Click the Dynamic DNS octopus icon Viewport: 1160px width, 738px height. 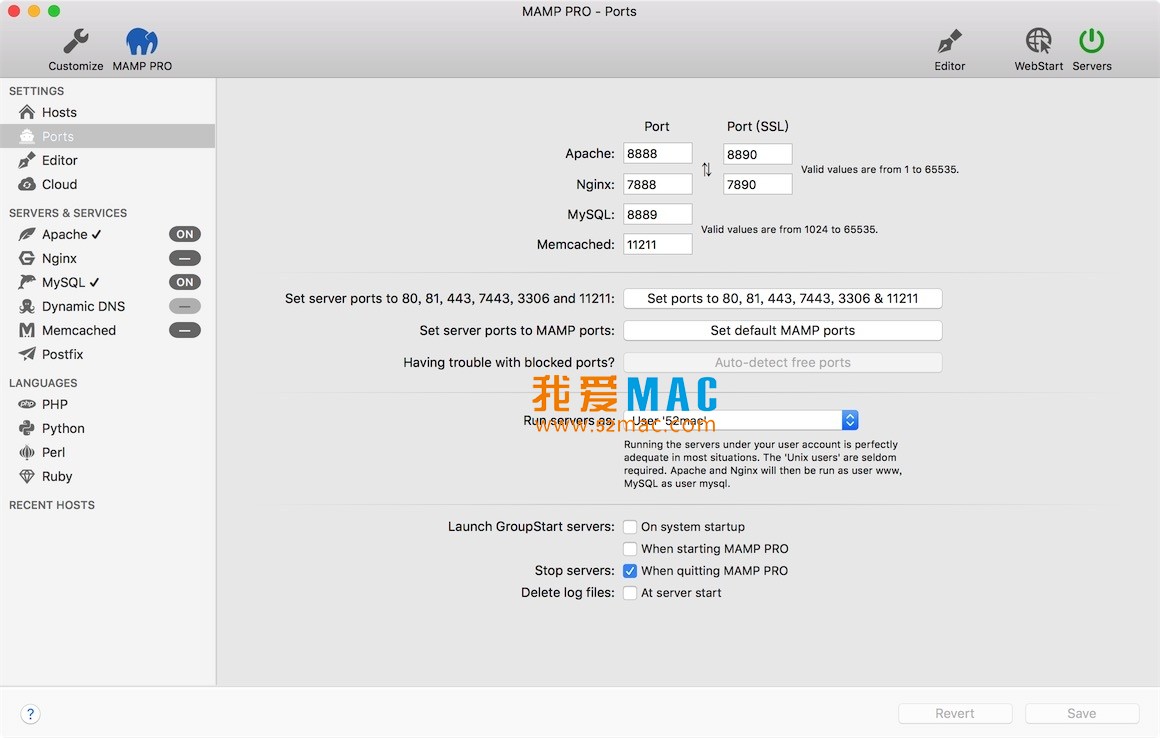tap(27, 306)
